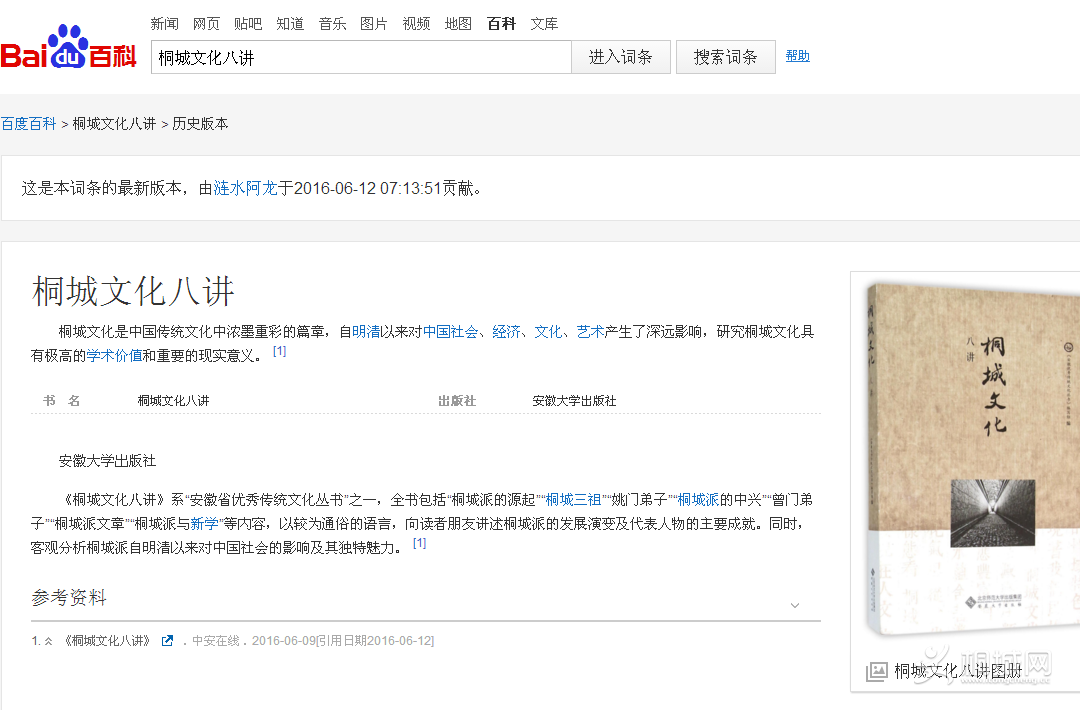Image resolution: width=1080 pixels, height=710 pixels.
Task: Open the 《桐城文化八讲》 reference link
Action: [107, 641]
